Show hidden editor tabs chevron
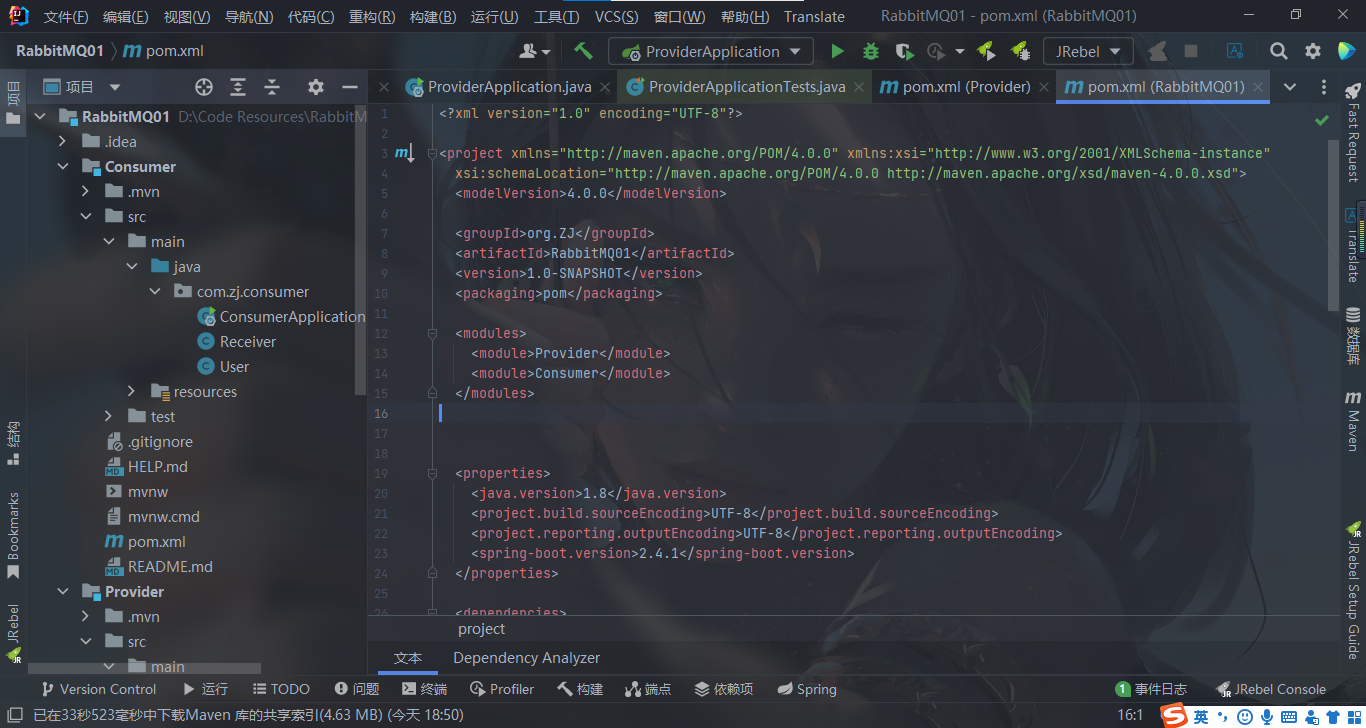The image size is (1366, 728). (x=1290, y=87)
